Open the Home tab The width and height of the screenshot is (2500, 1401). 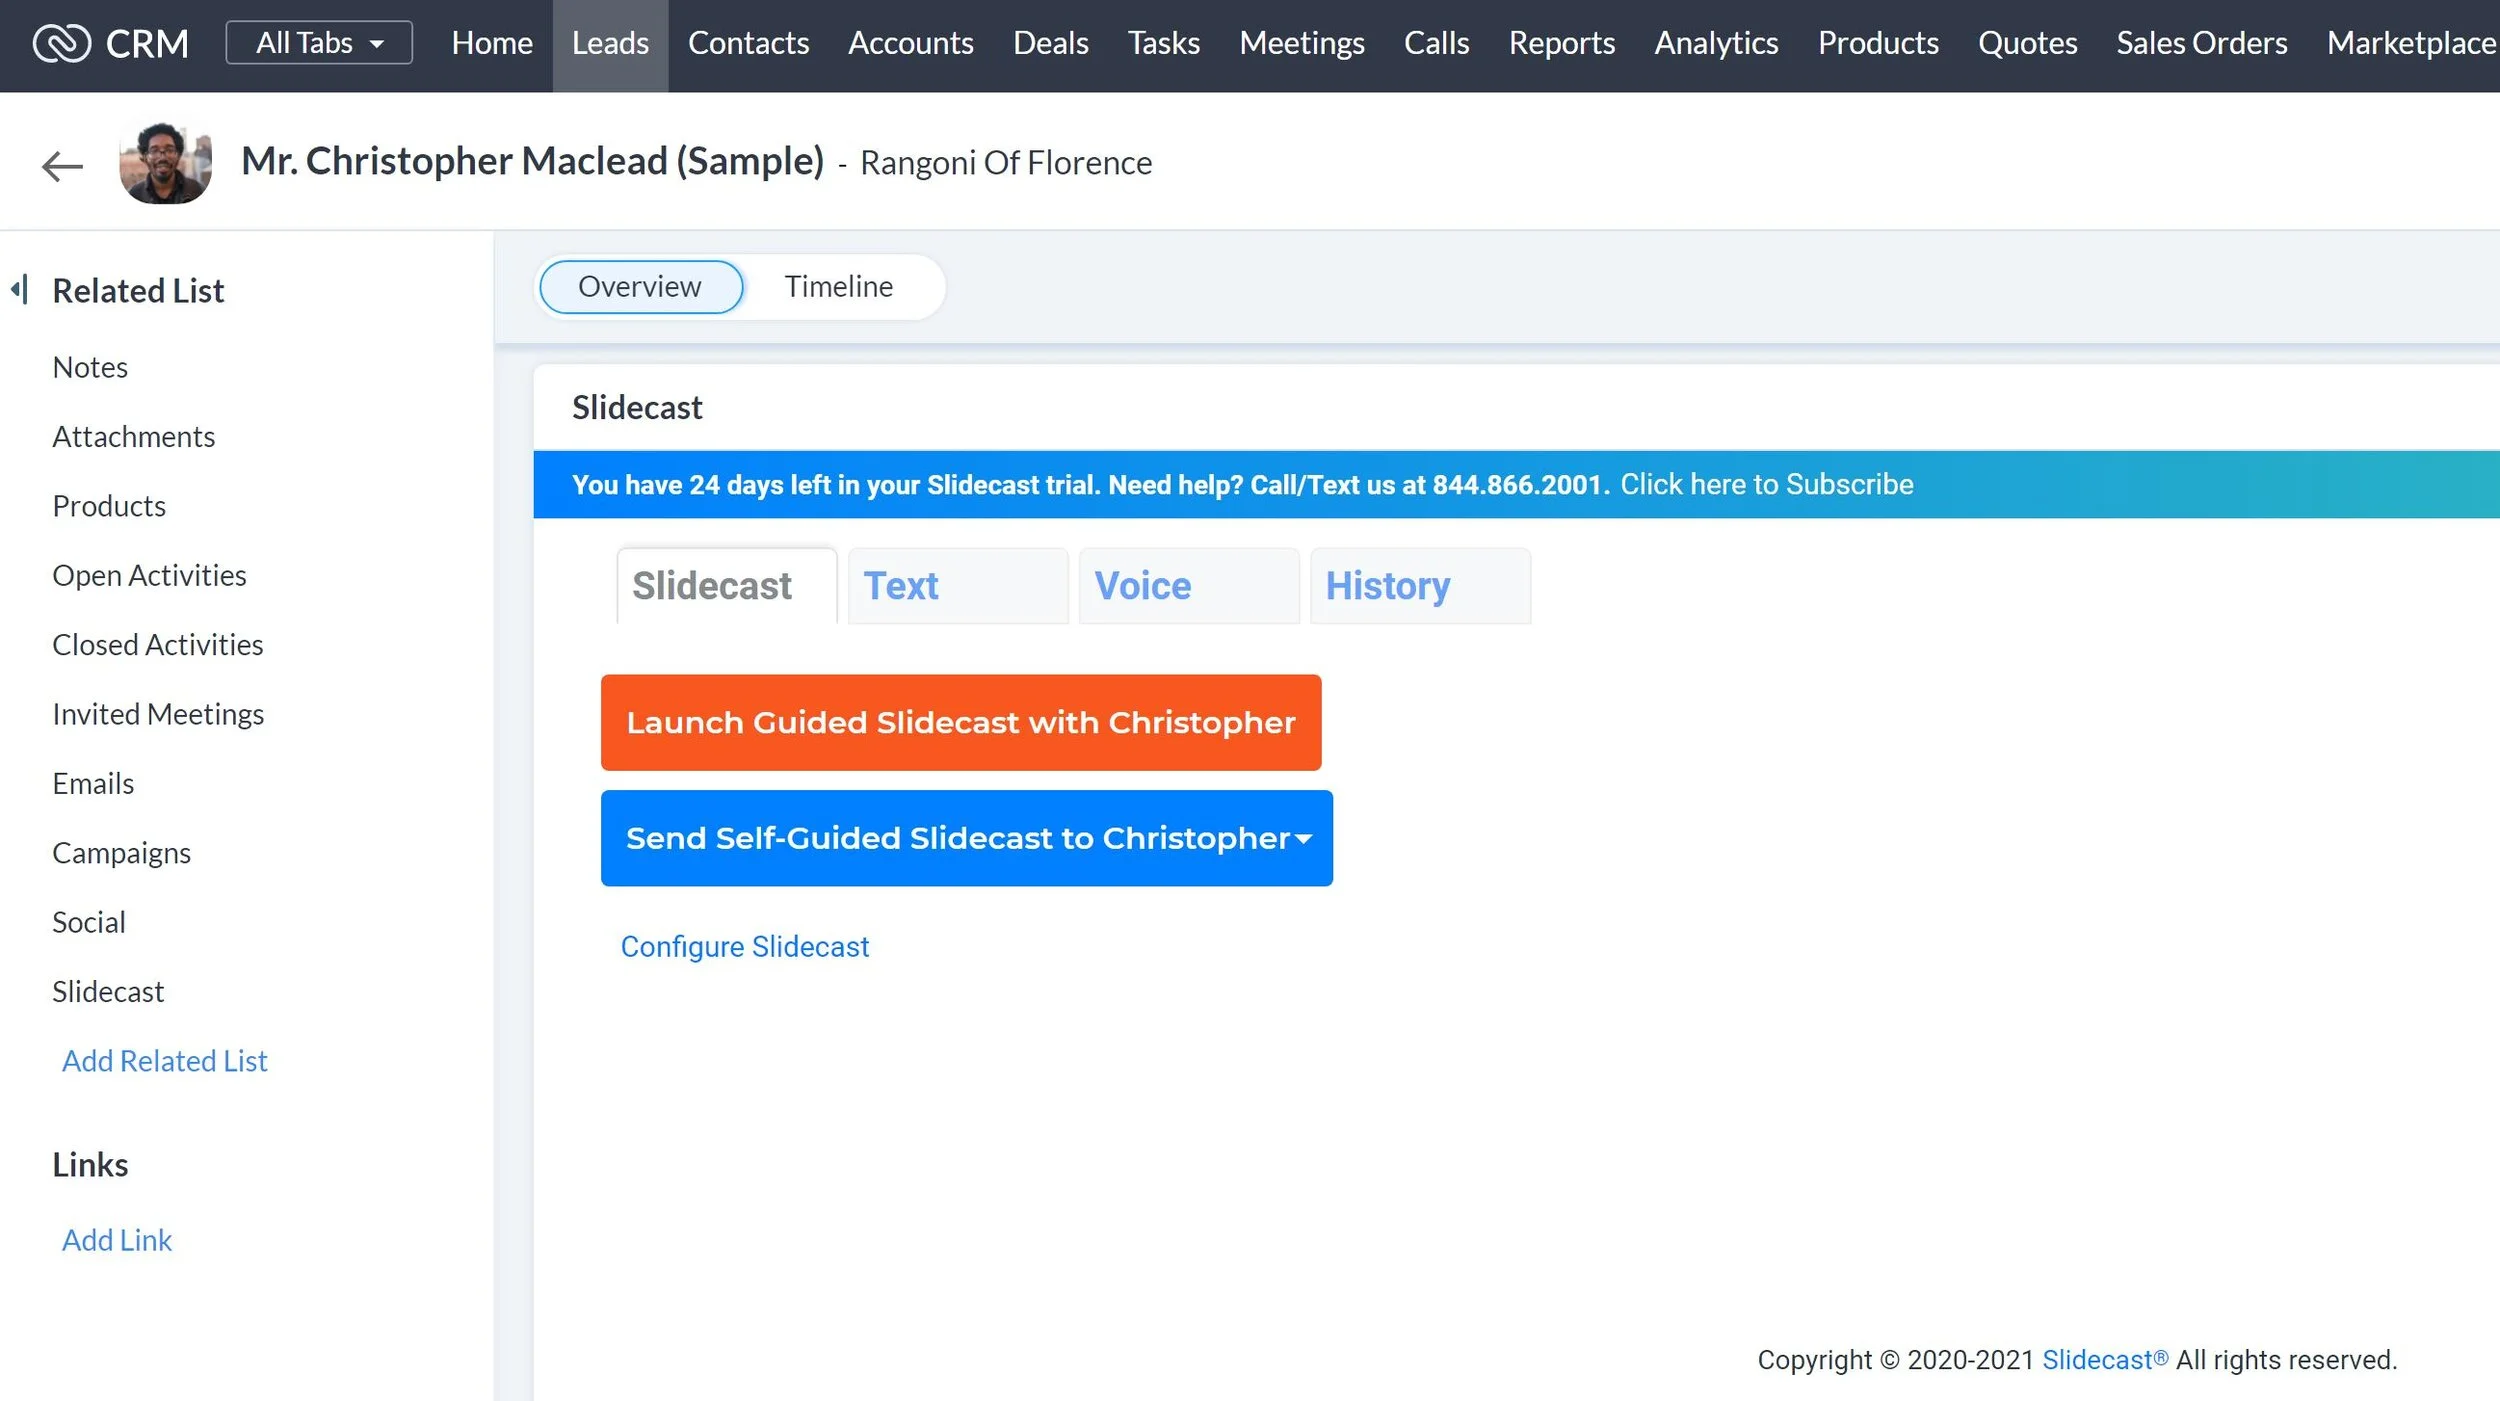(x=491, y=43)
